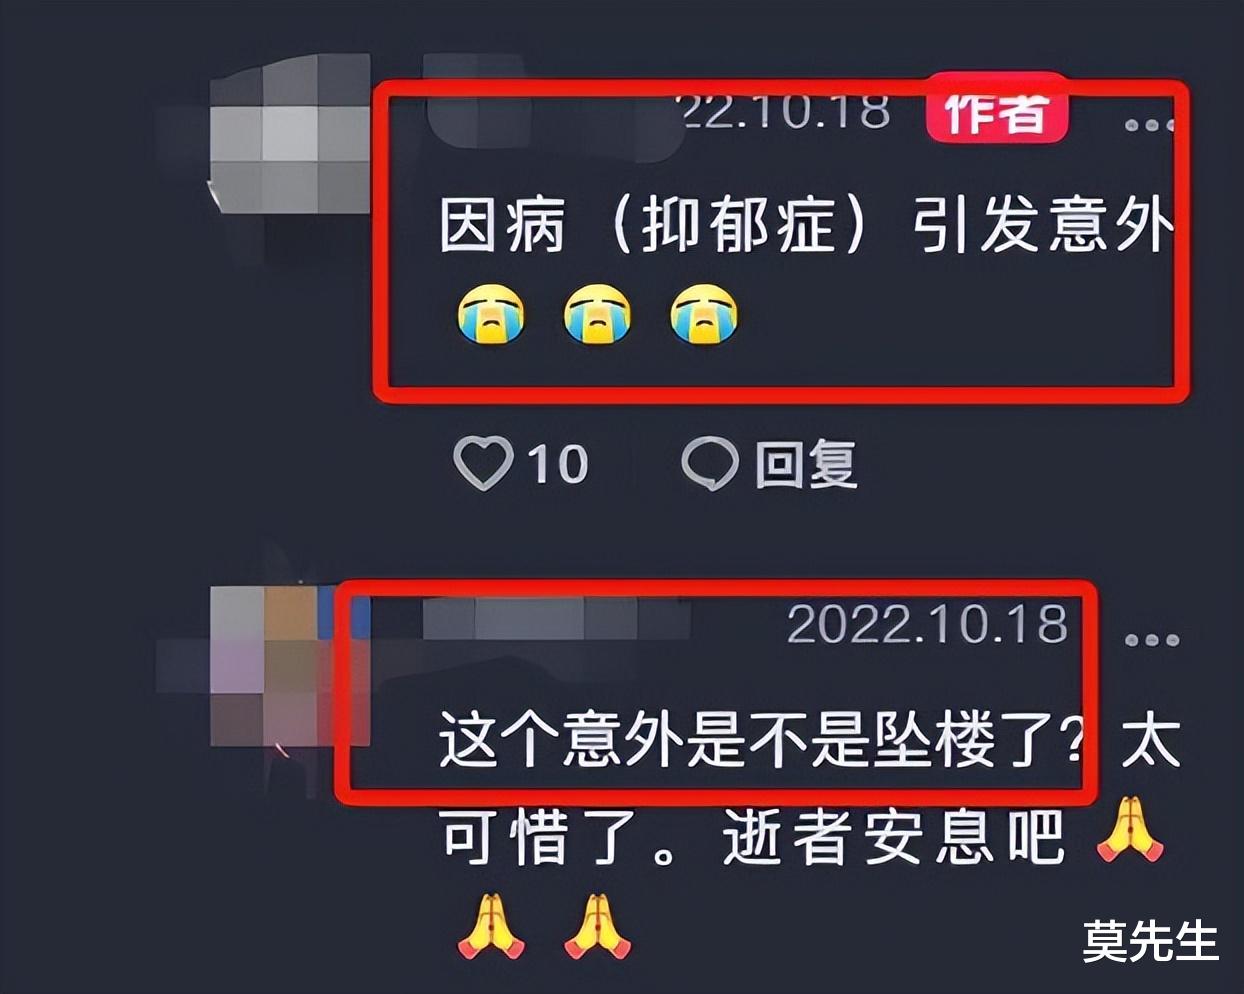Click the first praying hands emoji on the bottom row
This screenshot has height=994, width=1244.
490,927
